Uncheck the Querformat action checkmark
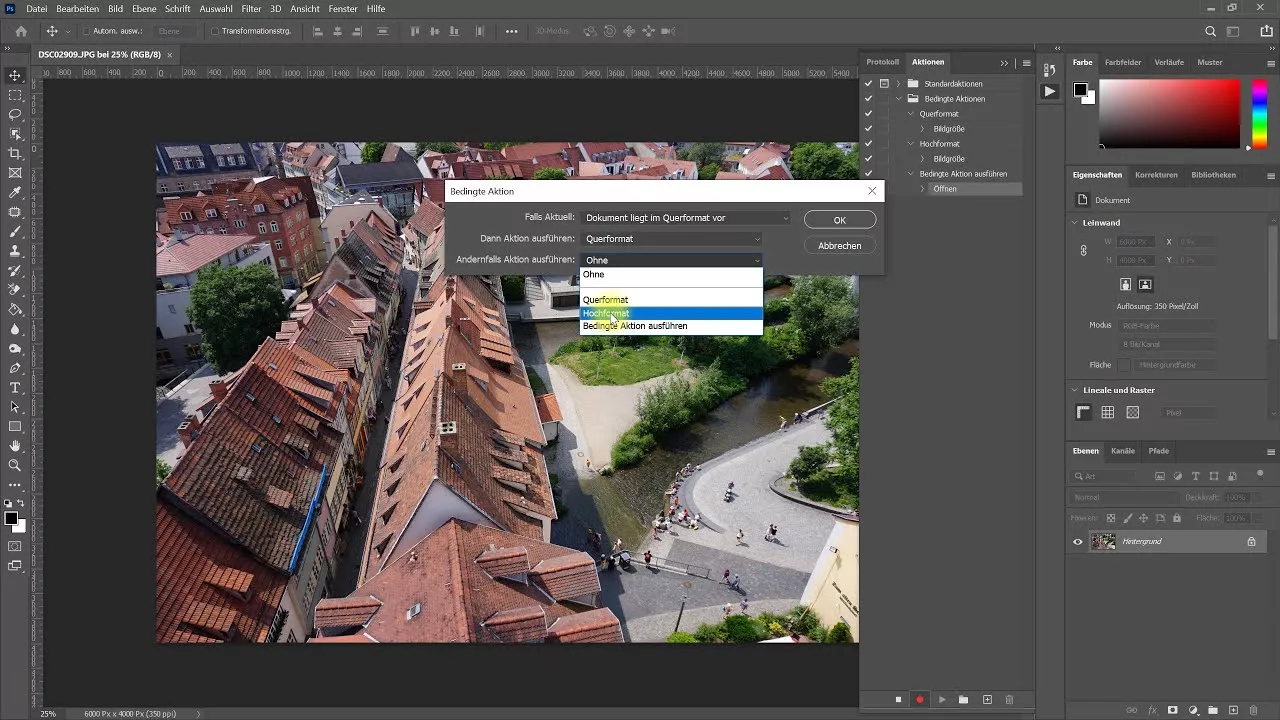This screenshot has width=1280, height=720. click(x=868, y=113)
